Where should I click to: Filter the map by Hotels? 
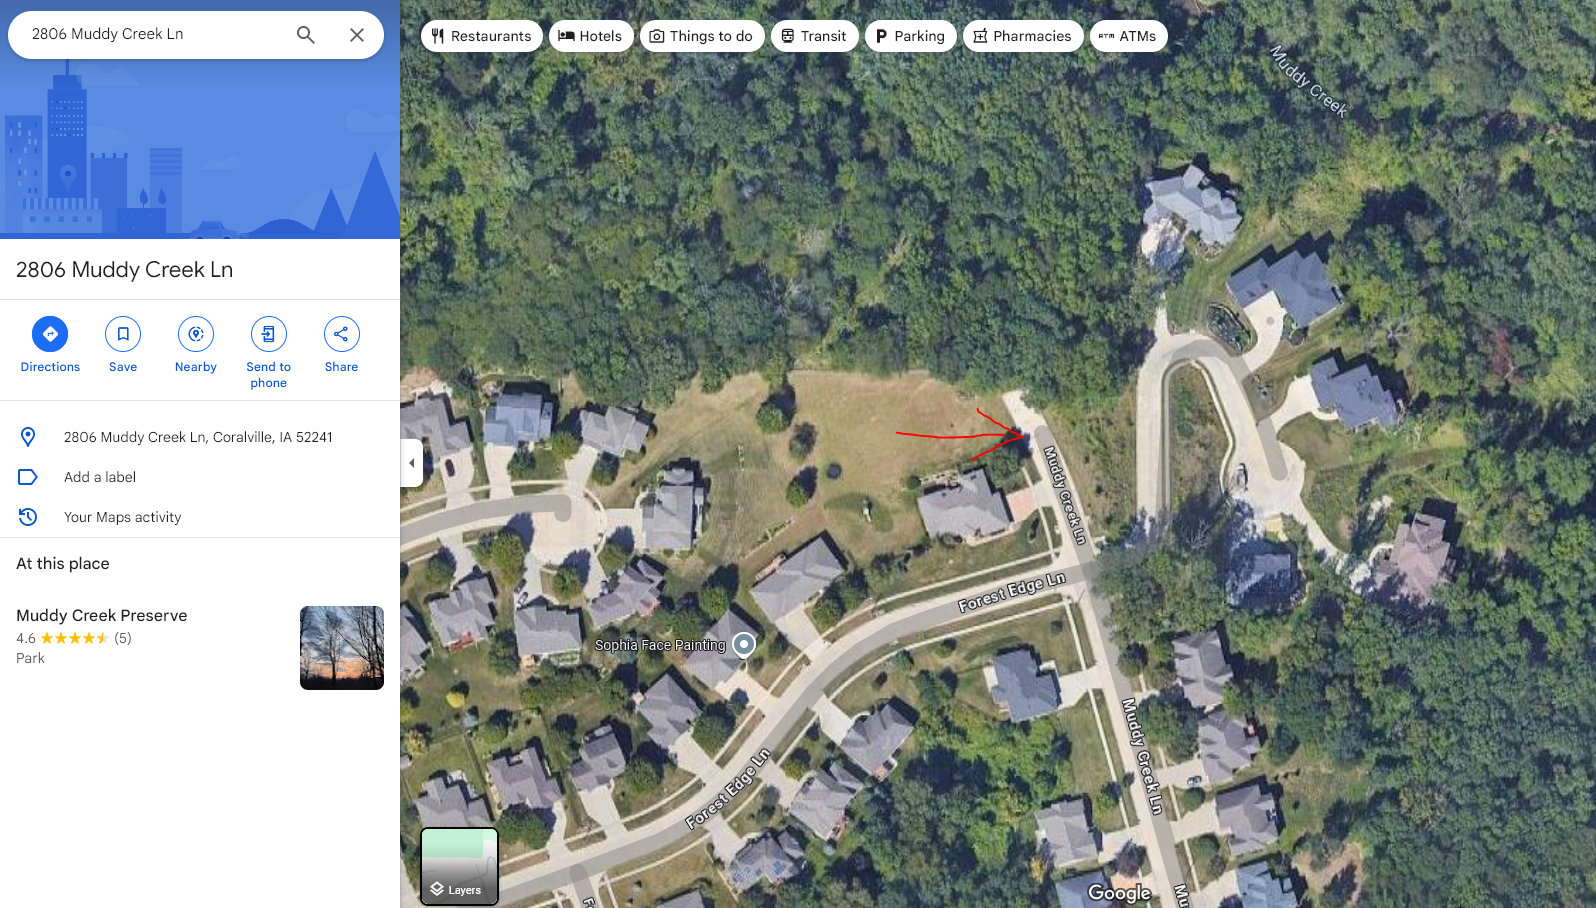591,36
